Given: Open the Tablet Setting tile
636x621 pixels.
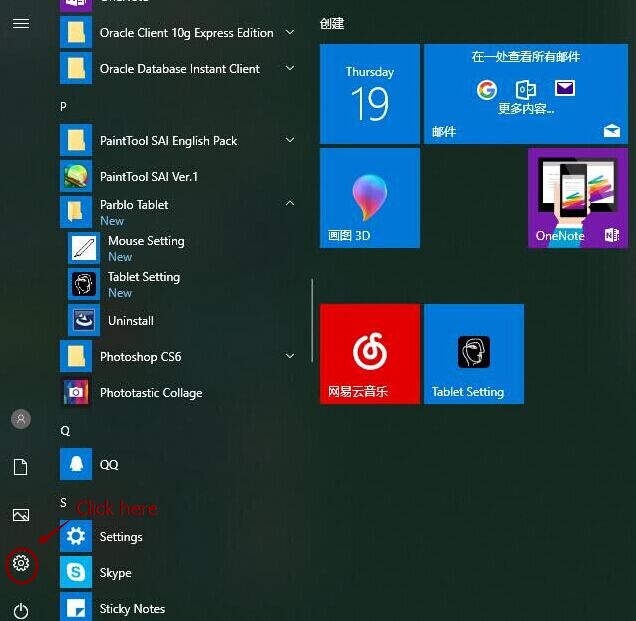Looking at the screenshot, I should pyautogui.click(x=474, y=354).
